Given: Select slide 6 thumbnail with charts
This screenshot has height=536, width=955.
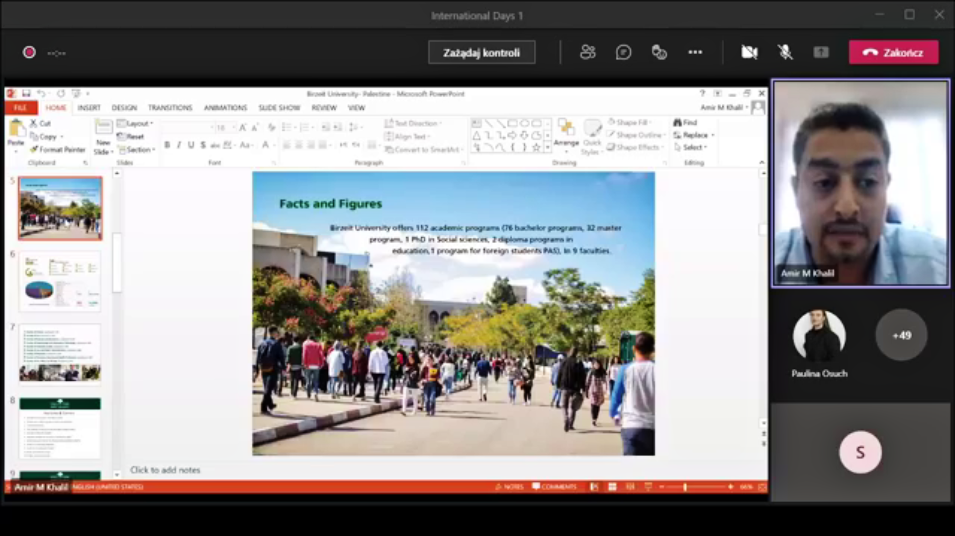Looking at the screenshot, I should tap(60, 282).
